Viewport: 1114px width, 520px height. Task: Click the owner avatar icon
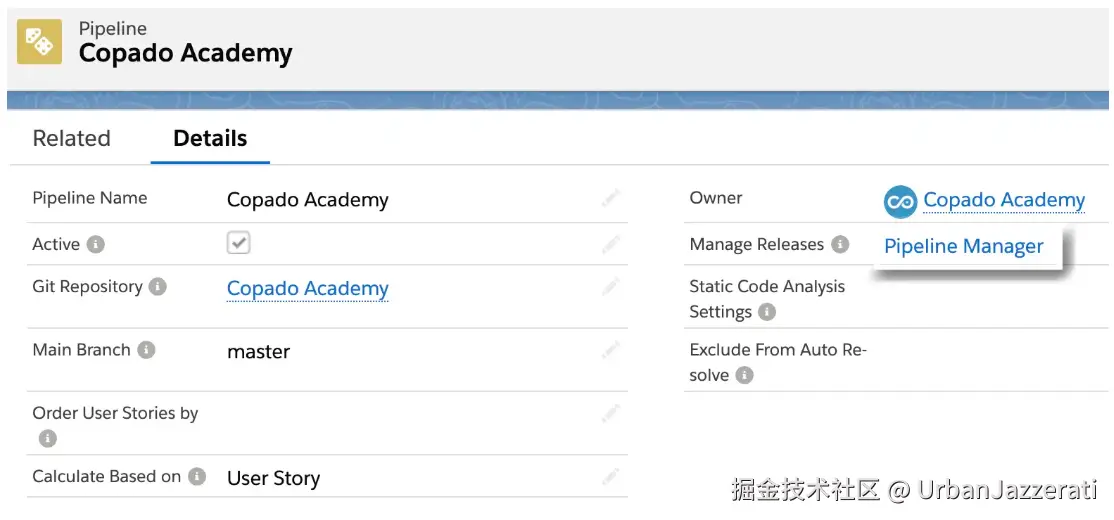[x=900, y=201]
